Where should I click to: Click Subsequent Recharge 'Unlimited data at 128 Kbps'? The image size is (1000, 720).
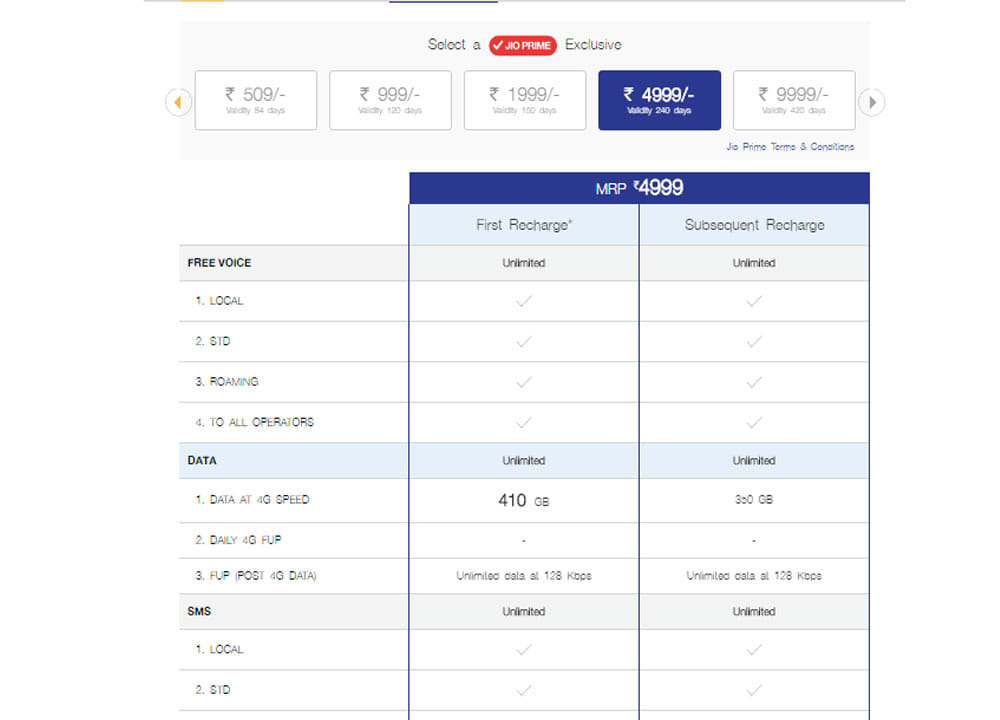pyautogui.click(x=754, y=576)
